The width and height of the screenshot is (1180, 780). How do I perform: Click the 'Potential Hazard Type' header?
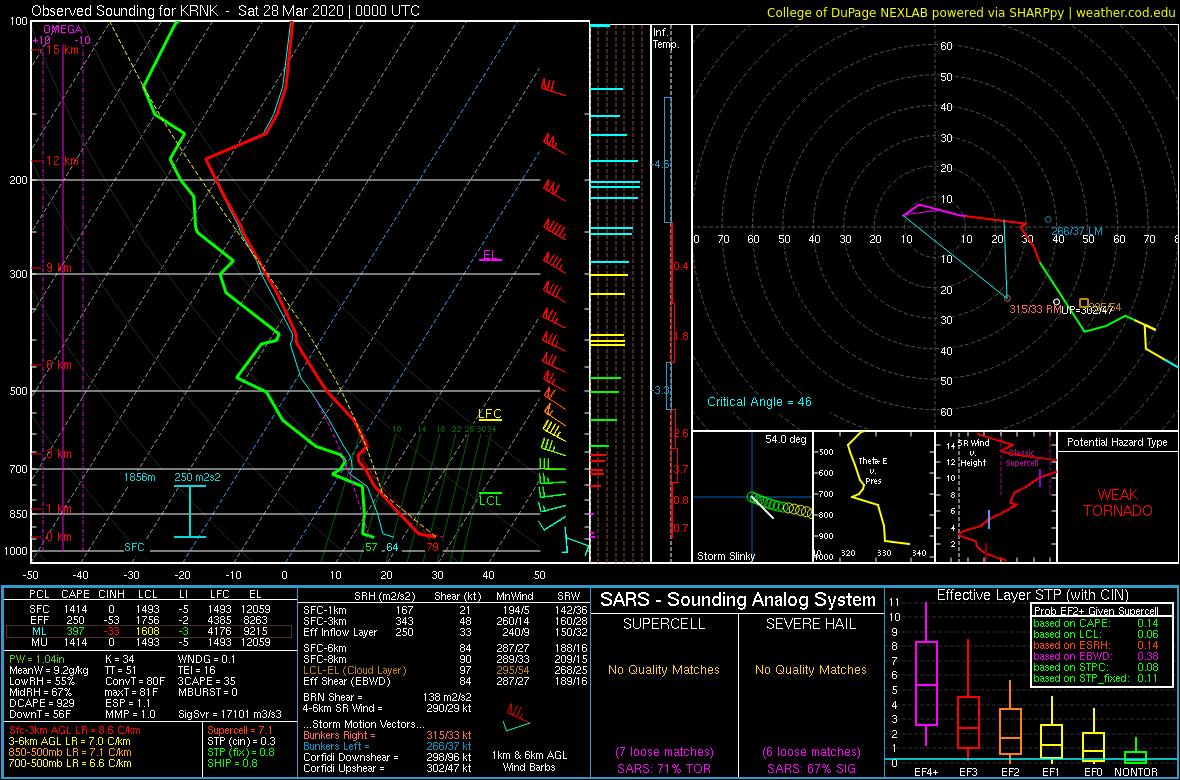pyautogui.click(x=1117, y=442)
